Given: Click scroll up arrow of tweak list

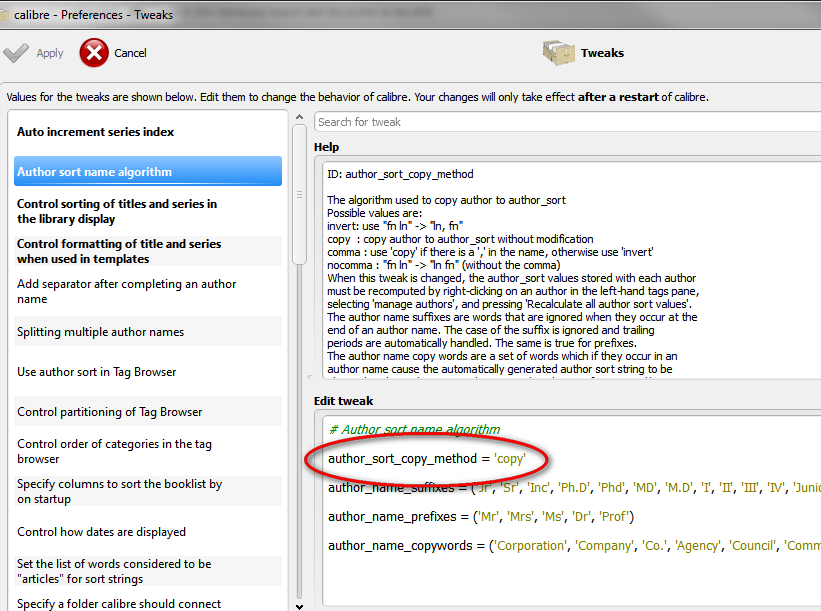Looking at the screenshot, I should (x=299, y=117).
